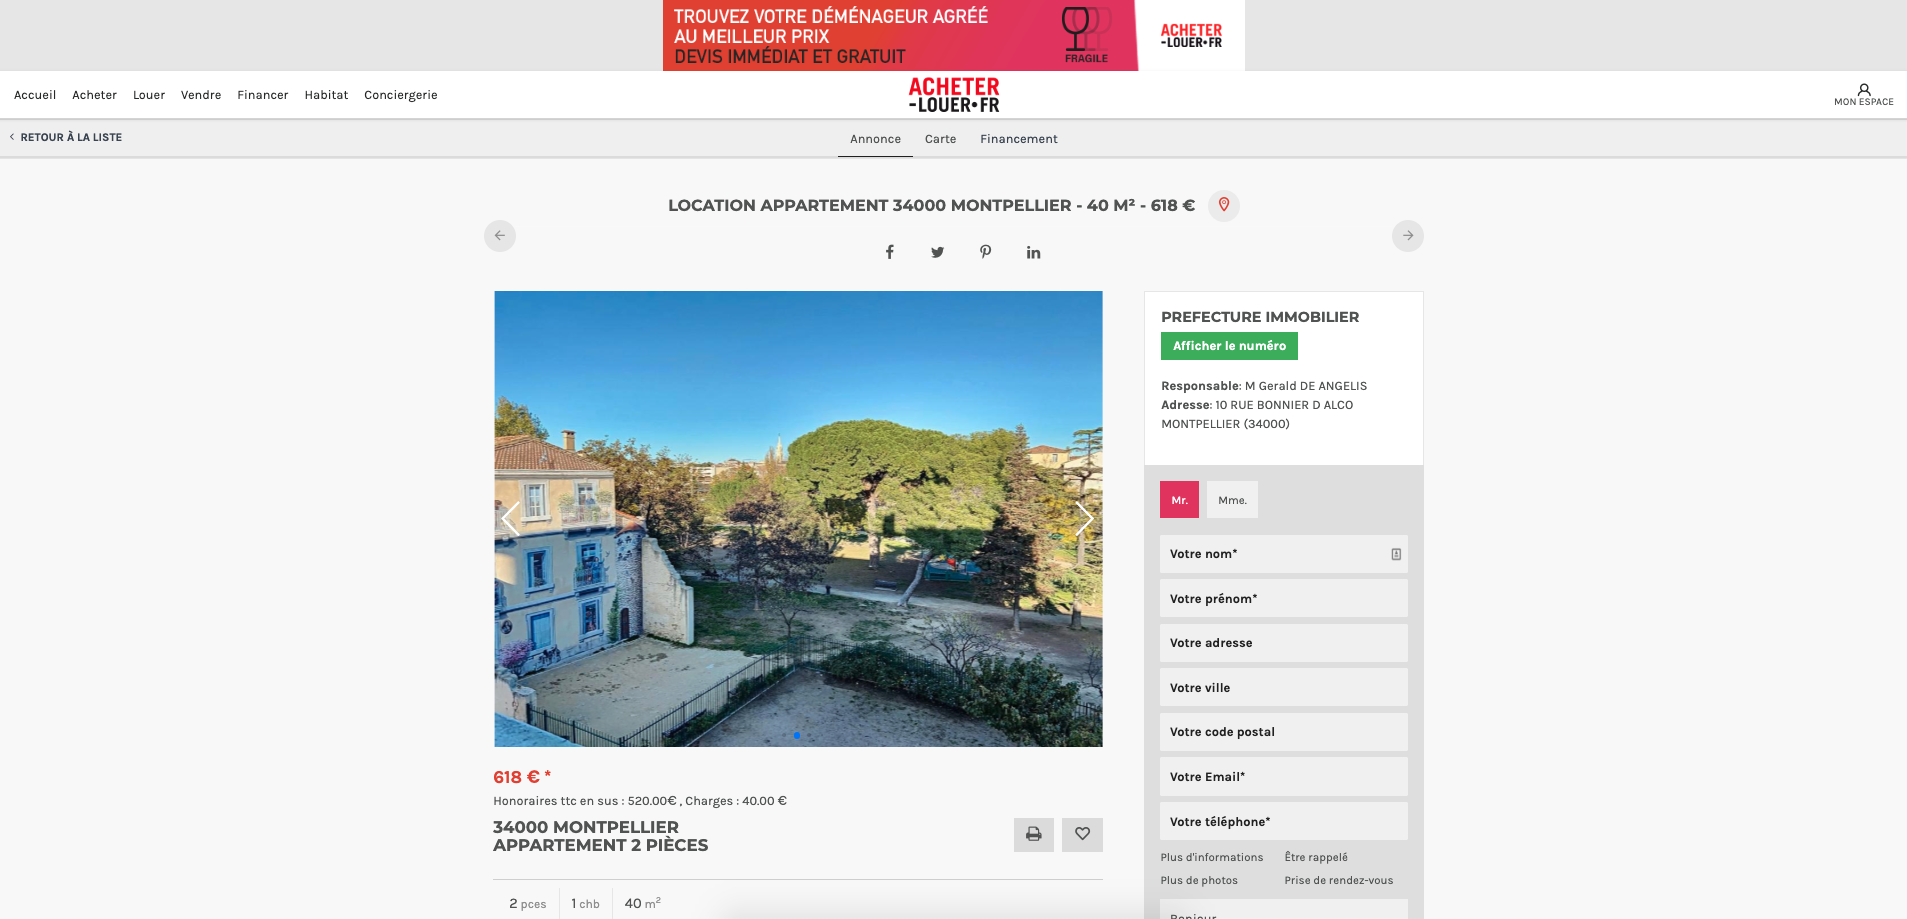The height and width of the screenshot is (919, 1907).
Task: Go to next listing with right arrow circle
Action: [1408, 236]
